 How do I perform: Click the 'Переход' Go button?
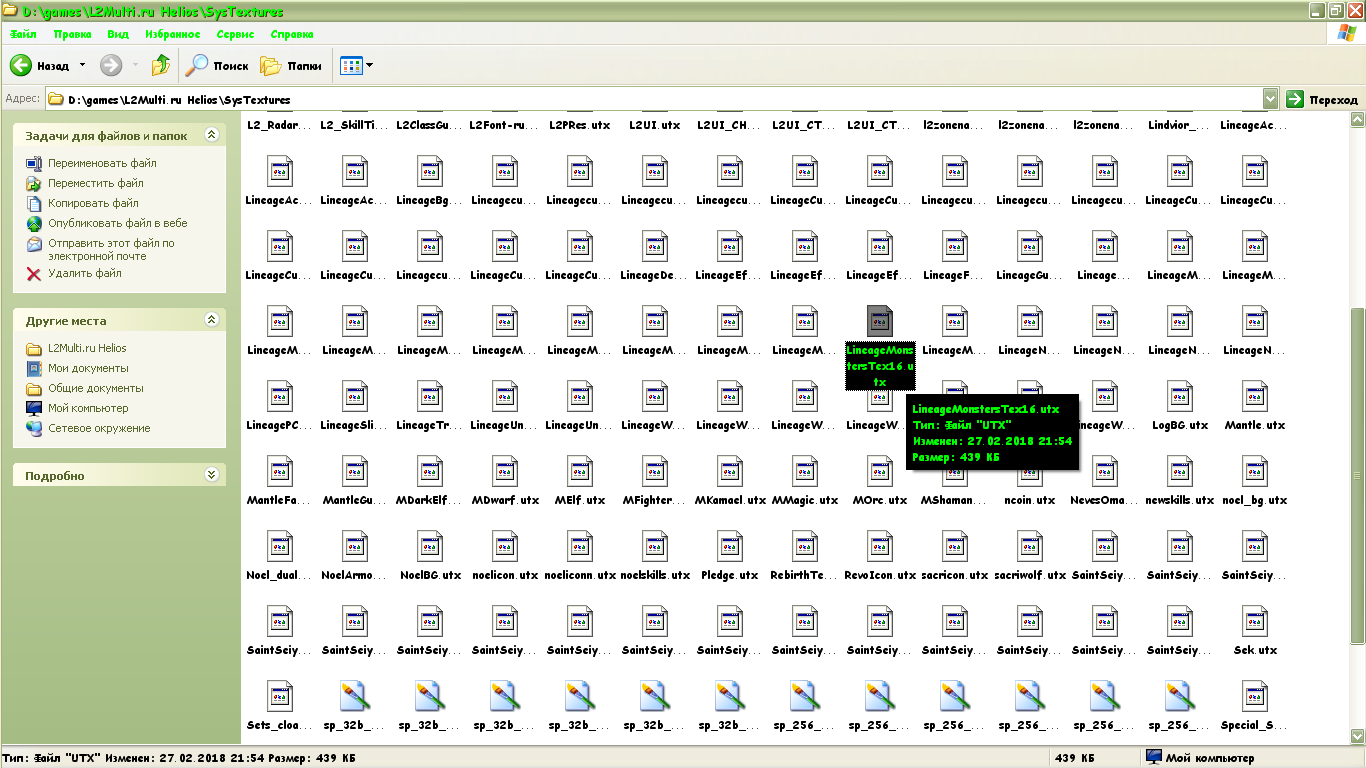click(x=1322, y=99)
